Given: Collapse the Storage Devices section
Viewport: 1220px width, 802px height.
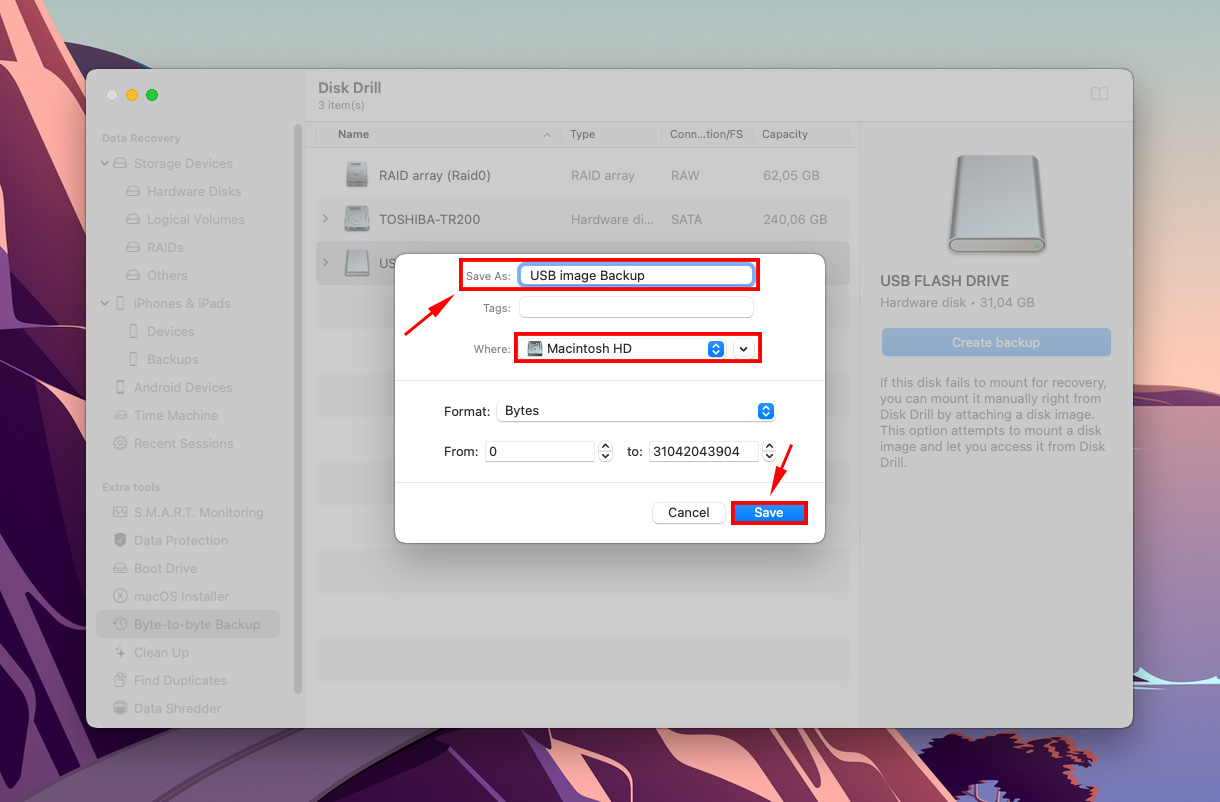Looking at the screenshot, I should (x=104, y=163).
